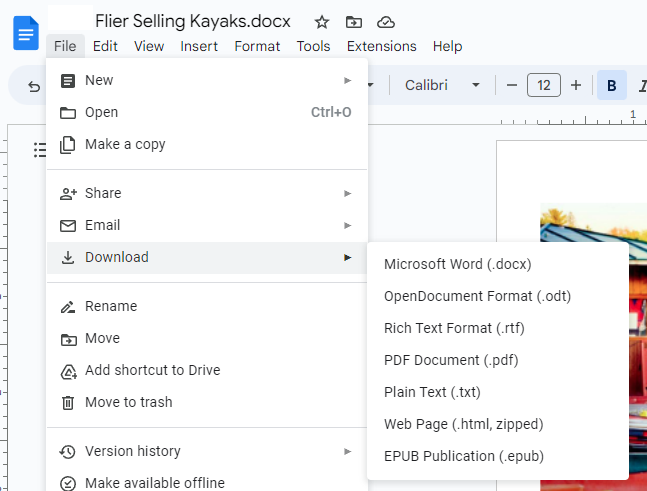Image resolution: width=647 pixels, height=491 pixels.
Task: Open the Google Docs home icon
Action: (x=26, y=33)
